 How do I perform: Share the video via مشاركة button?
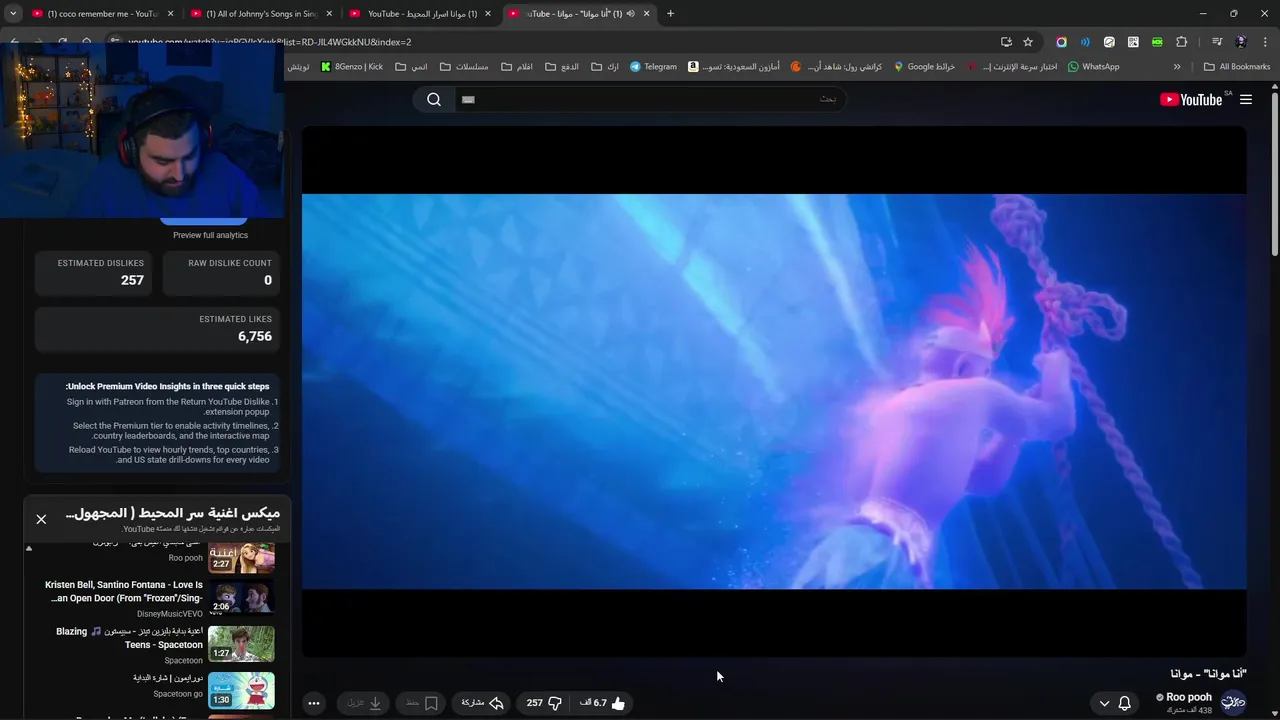click(482, 703)
